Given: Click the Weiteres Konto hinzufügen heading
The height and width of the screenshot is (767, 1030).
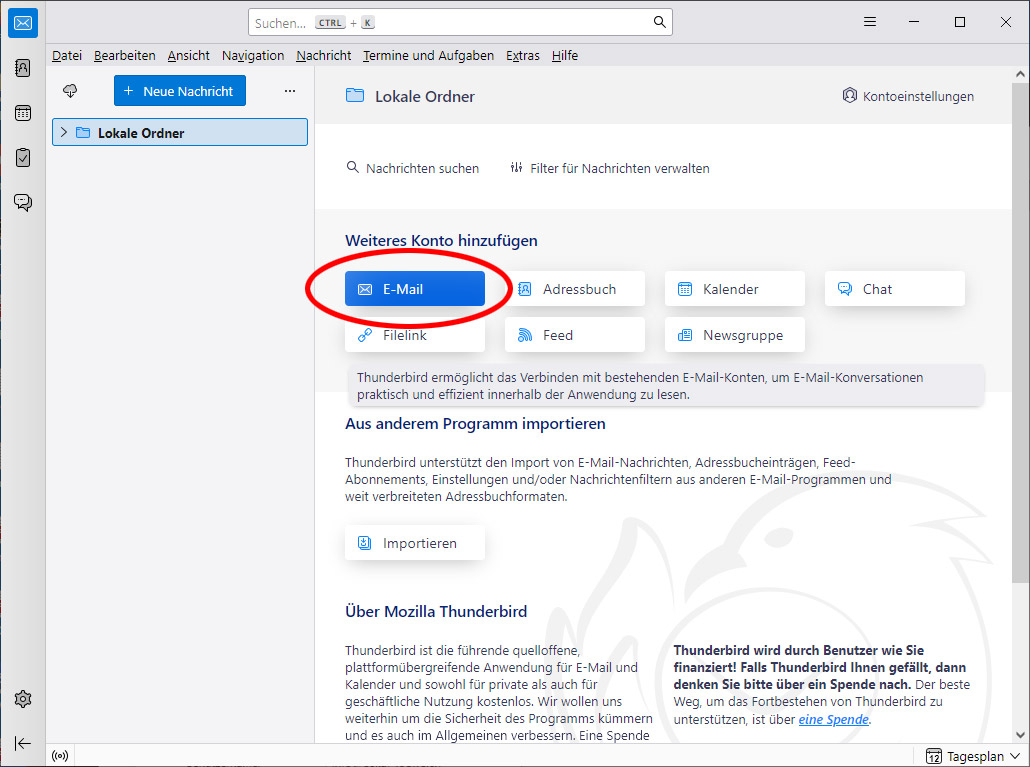Looking at the screenshot, I should tap(441, 240).
